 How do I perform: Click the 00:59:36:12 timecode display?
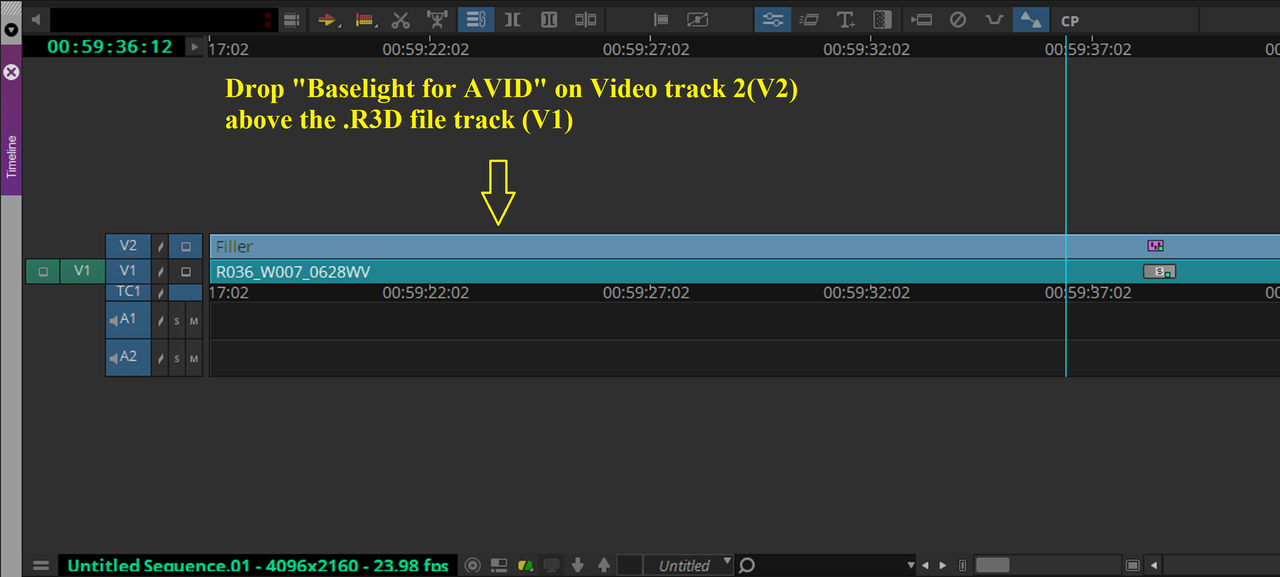(x=110, y=47)
